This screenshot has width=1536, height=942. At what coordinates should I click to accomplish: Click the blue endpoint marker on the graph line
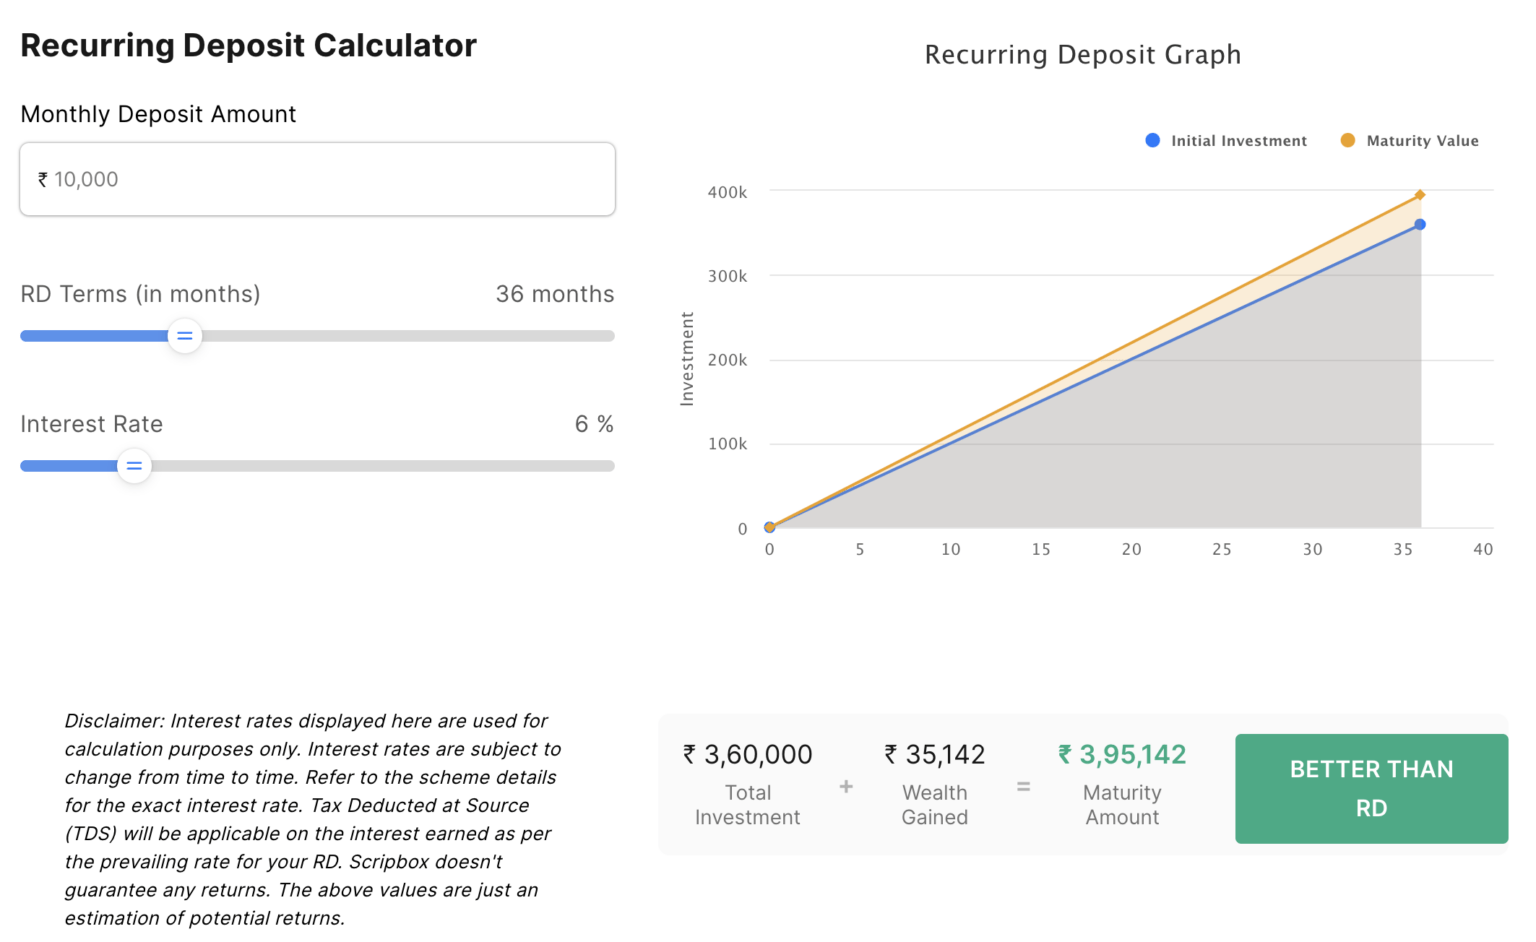click(1419, 226)
